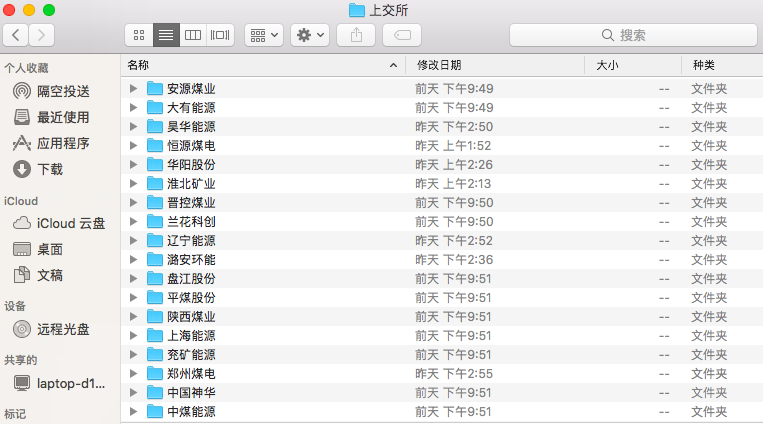The height and width of the screenshot is (424, 763).
Task: Select the 潞安环能 folder icon
Action: pyautogui.click(x=155, y=259)
